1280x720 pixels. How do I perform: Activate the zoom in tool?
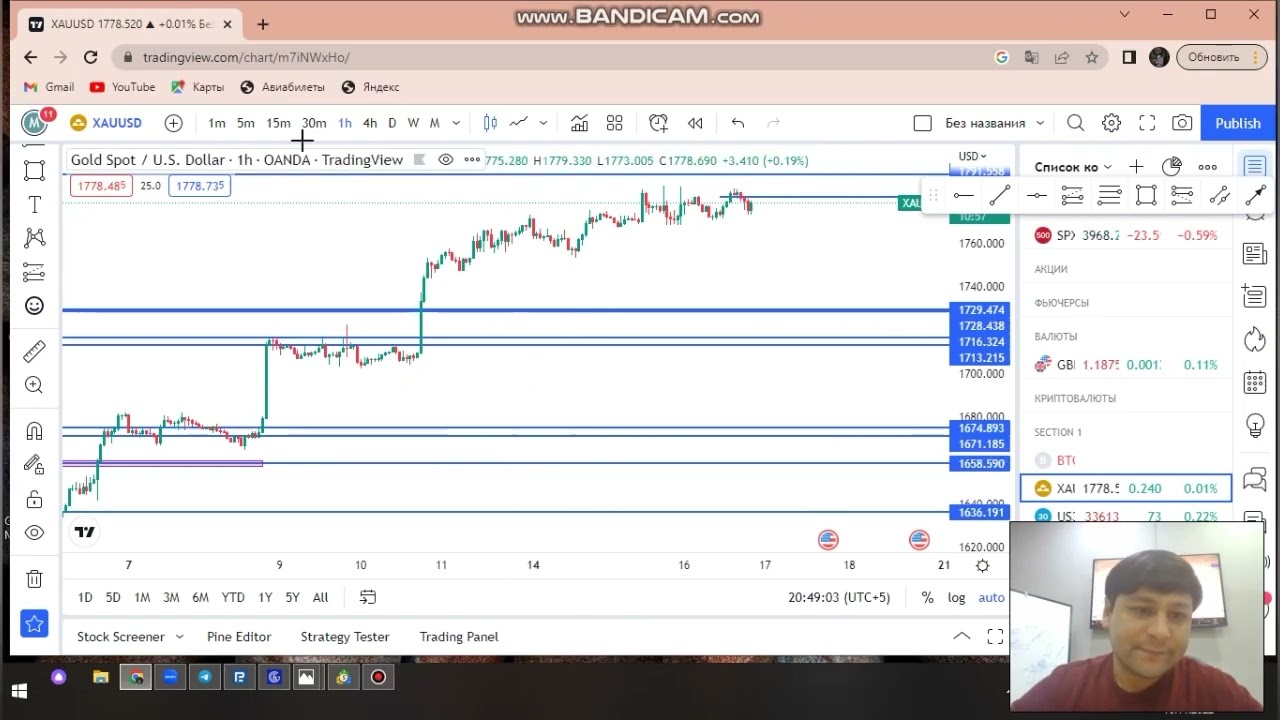[34, 385]
